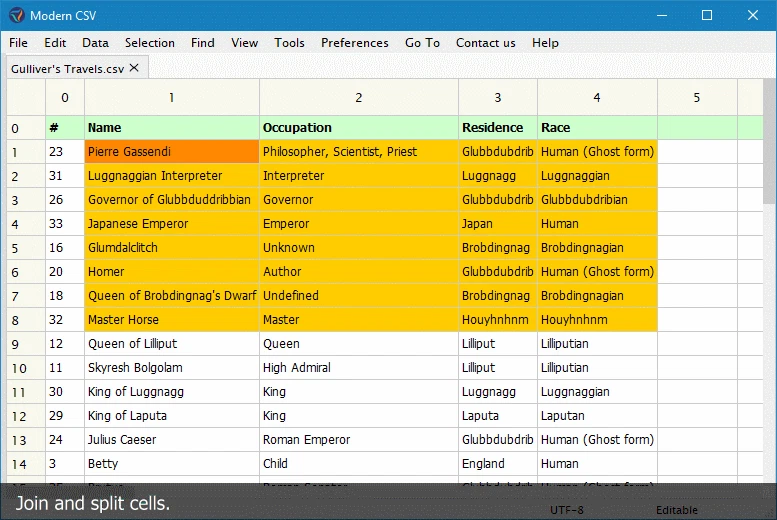Select the 'England' cell
This screenshot has width=777, height=520.
pos(498,464)
